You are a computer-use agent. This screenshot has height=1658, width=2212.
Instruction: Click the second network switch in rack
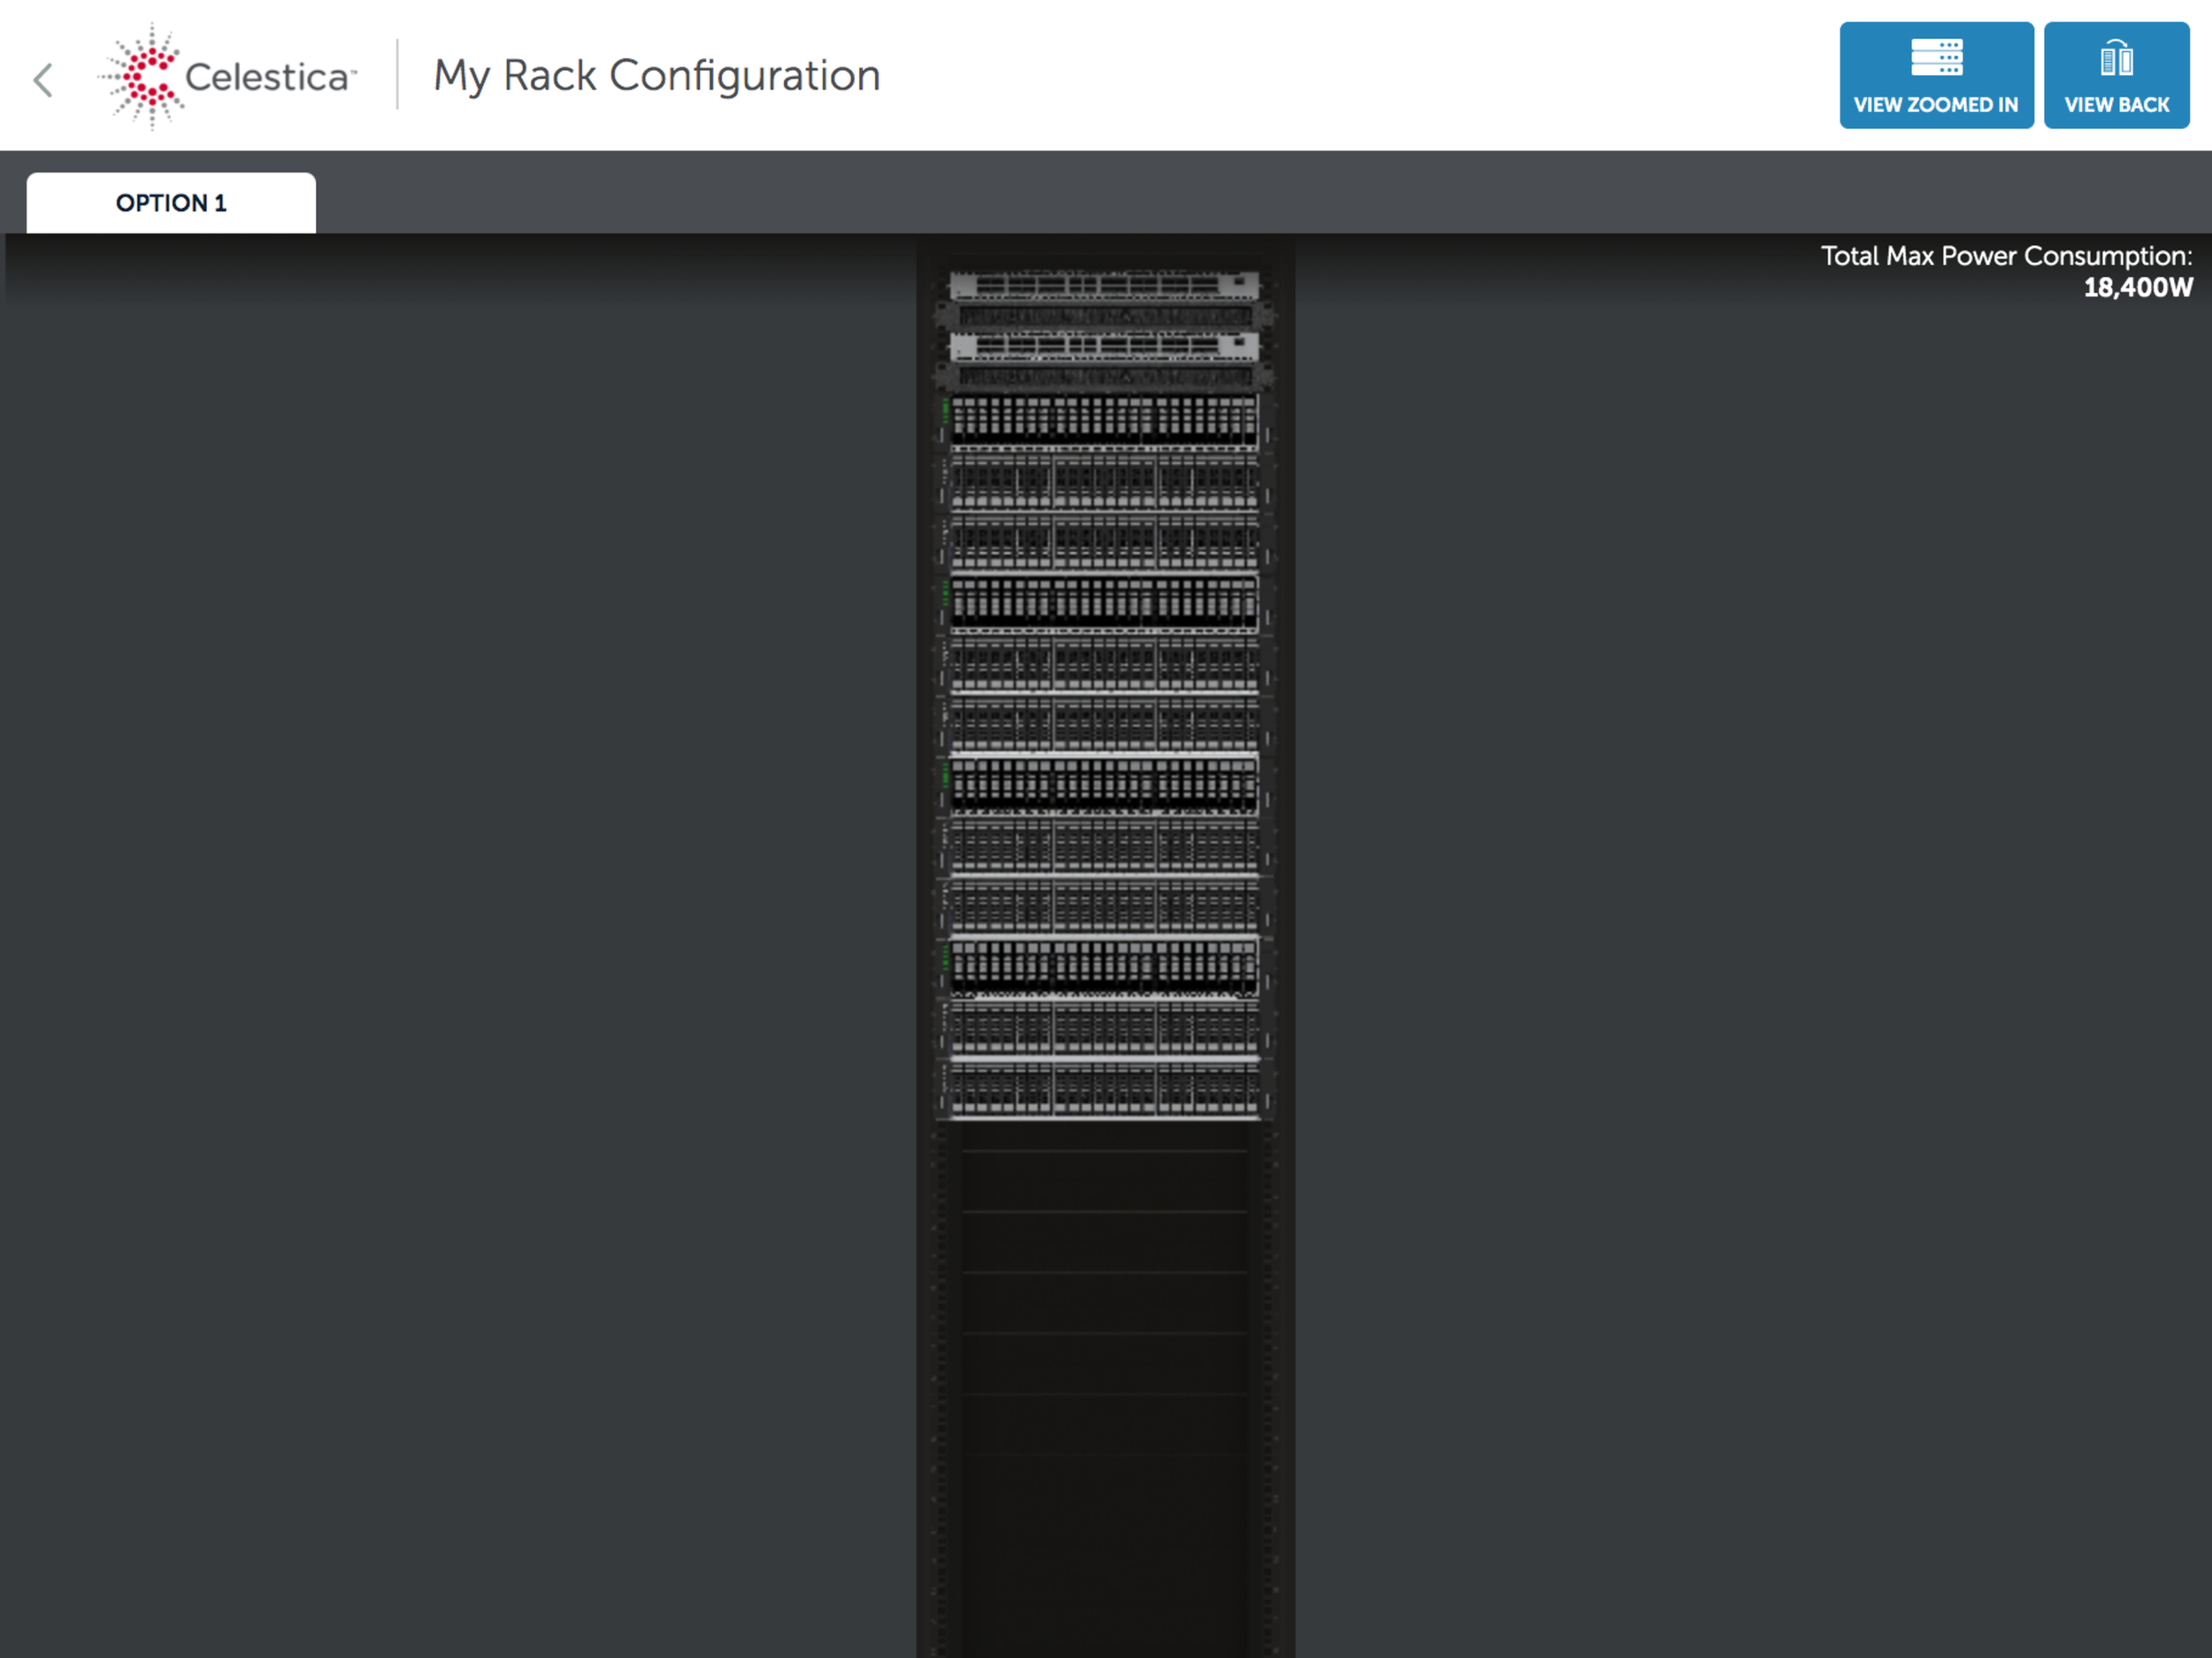[x=1104, y=347]
